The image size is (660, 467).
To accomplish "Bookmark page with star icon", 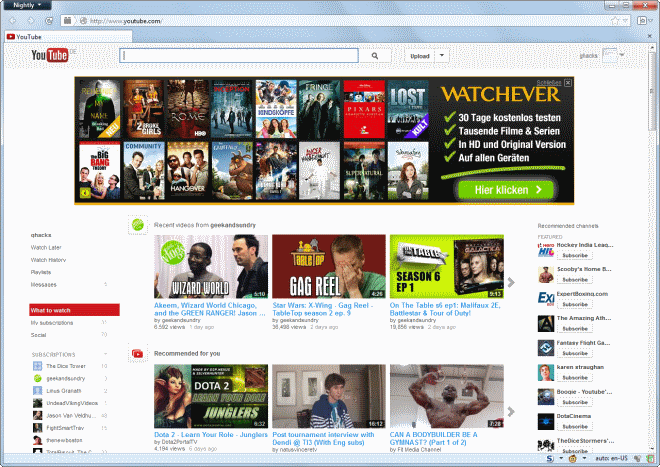I will pos(615,21).
